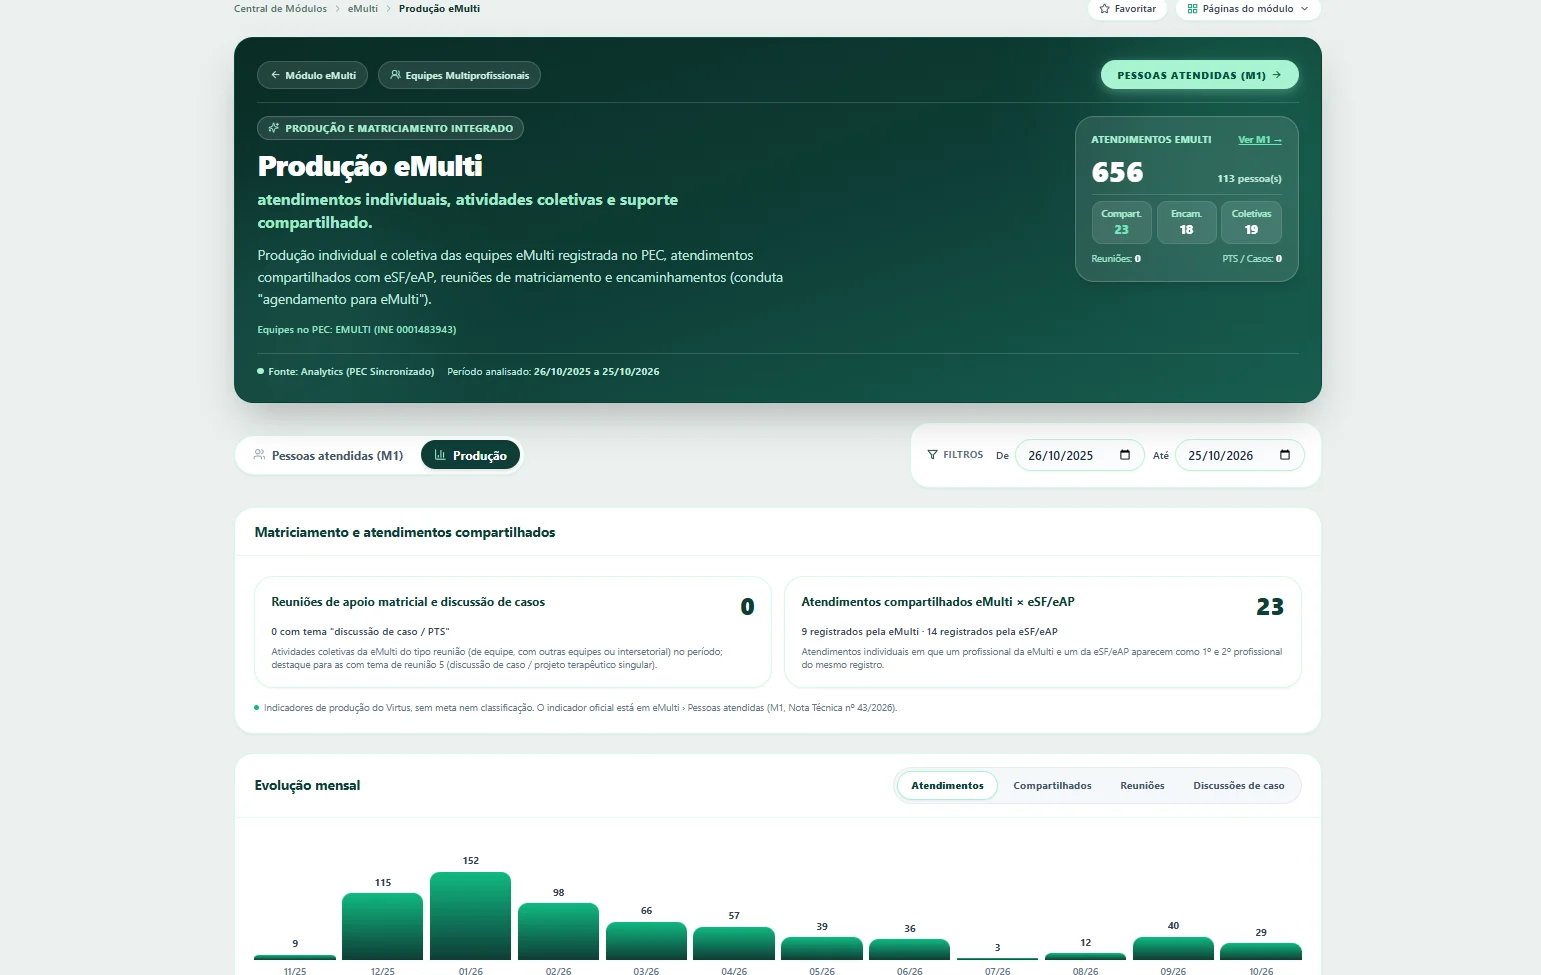Image resolution: width=1541 pixels, height=975 pixels.
Task: Click the Reuniões de apoio matricial card
Action: point(513,632)
